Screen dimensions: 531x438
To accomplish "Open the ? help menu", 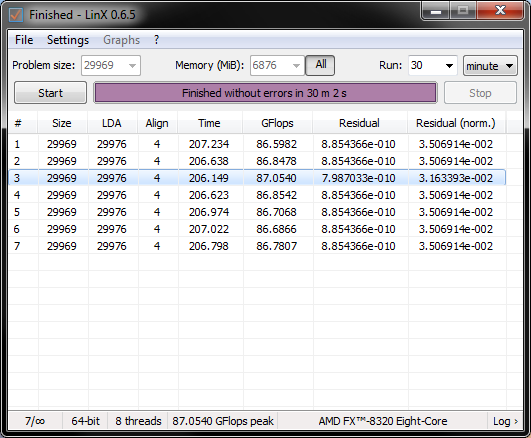I will pyautogui.click(x=156, y=40).
